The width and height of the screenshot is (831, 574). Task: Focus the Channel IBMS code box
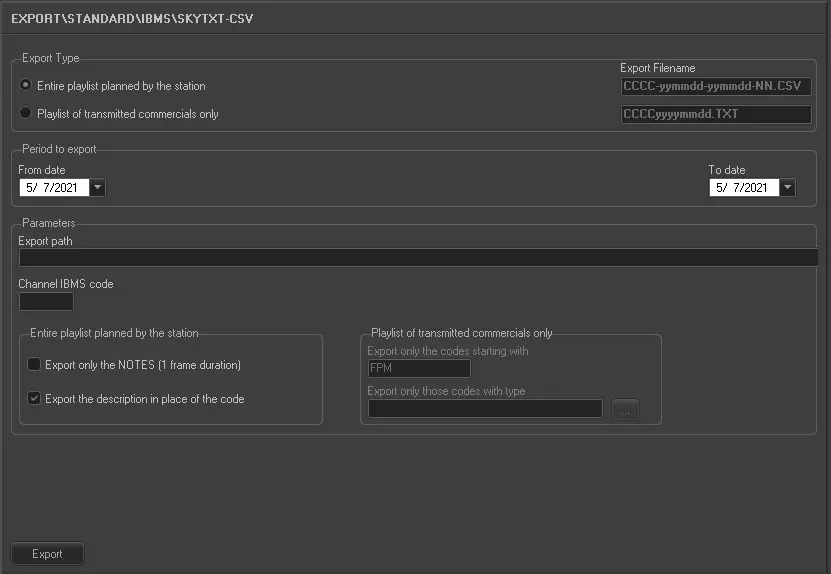point(46,301)
